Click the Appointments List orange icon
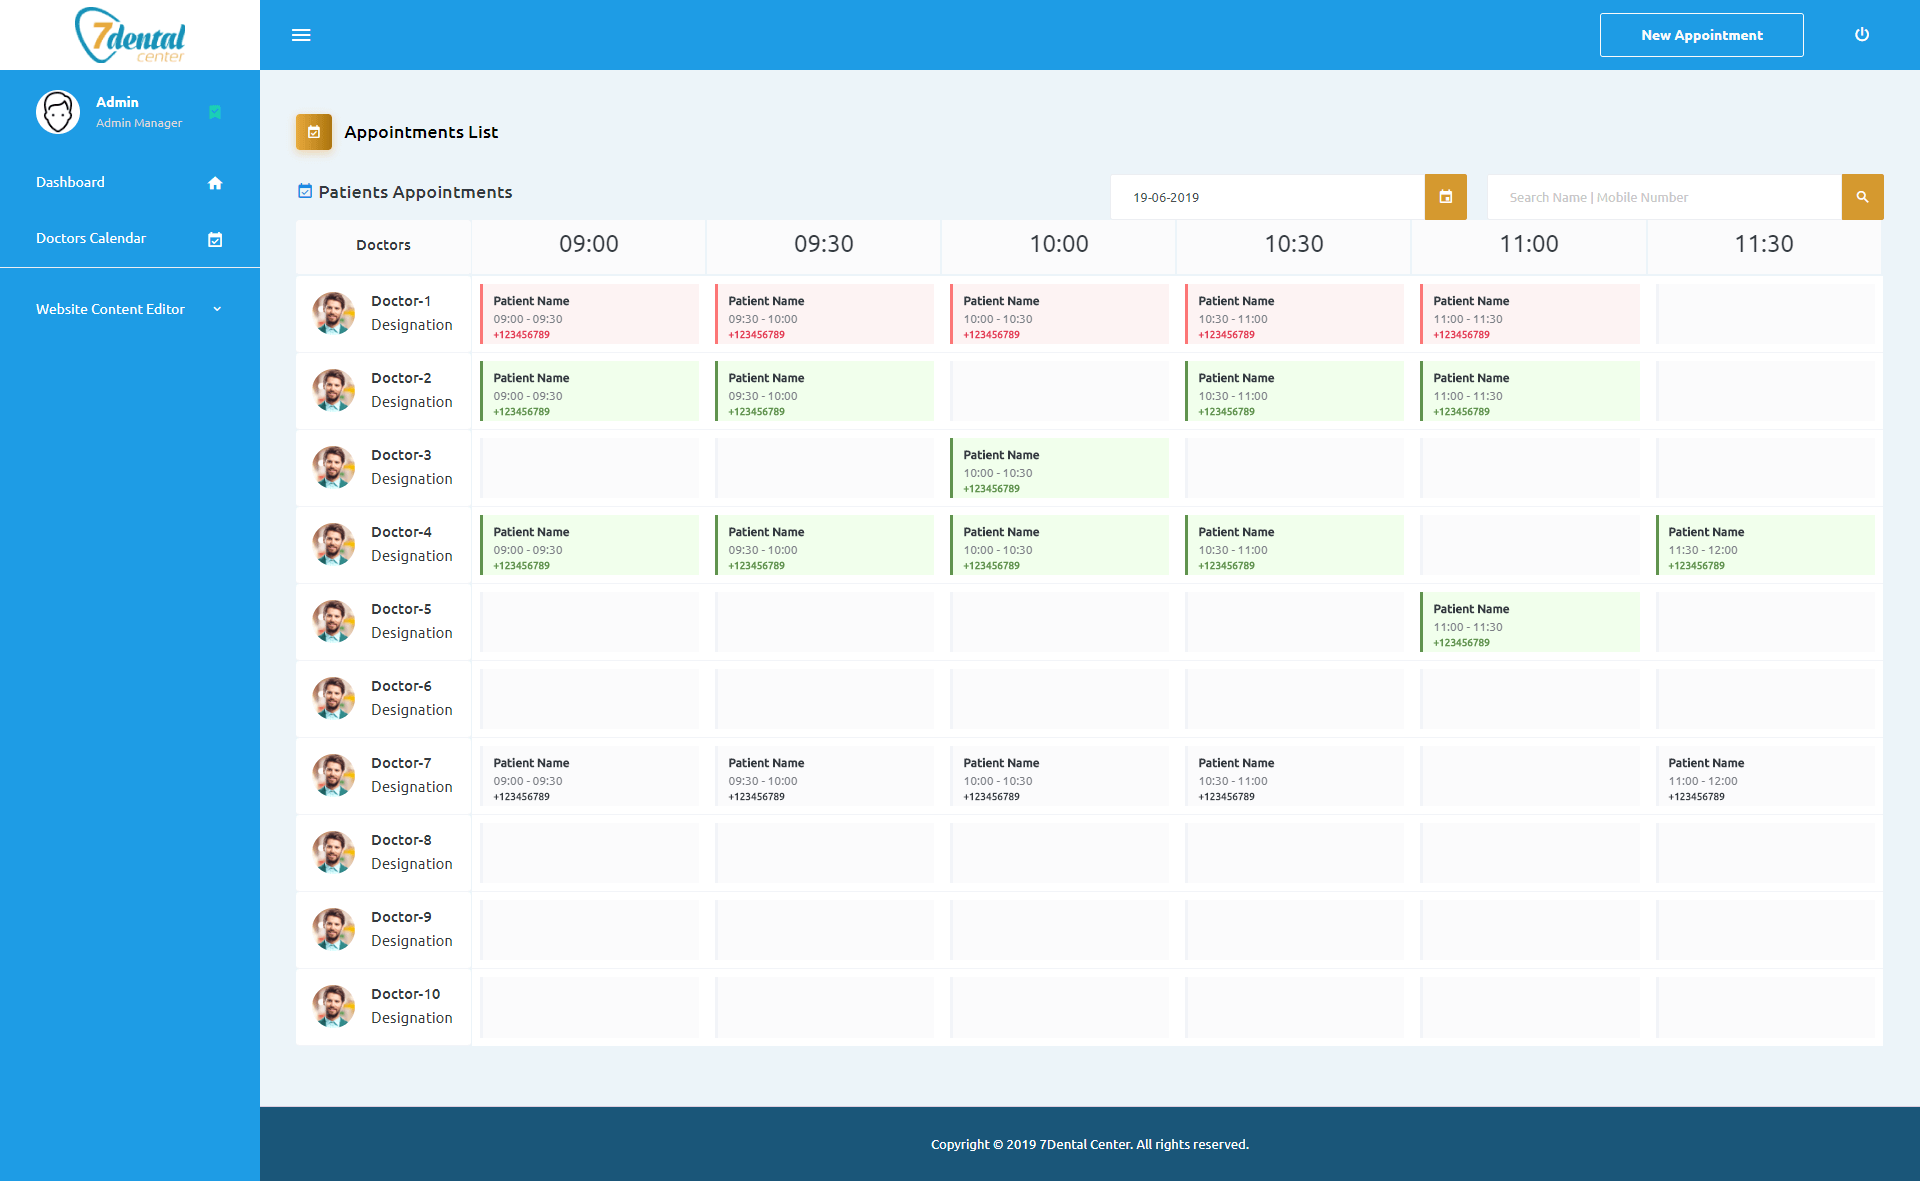 click(x=314, y=132)
